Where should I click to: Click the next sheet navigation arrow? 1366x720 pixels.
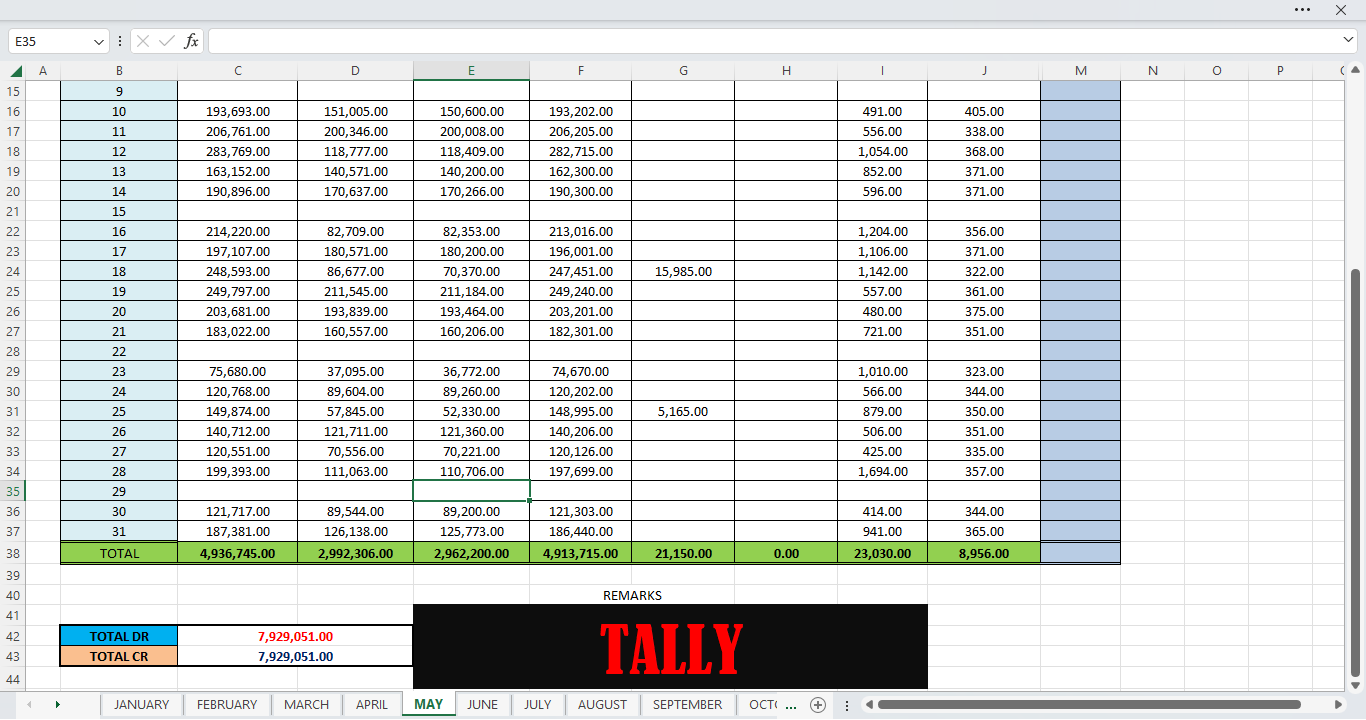(x=57, y=704)
